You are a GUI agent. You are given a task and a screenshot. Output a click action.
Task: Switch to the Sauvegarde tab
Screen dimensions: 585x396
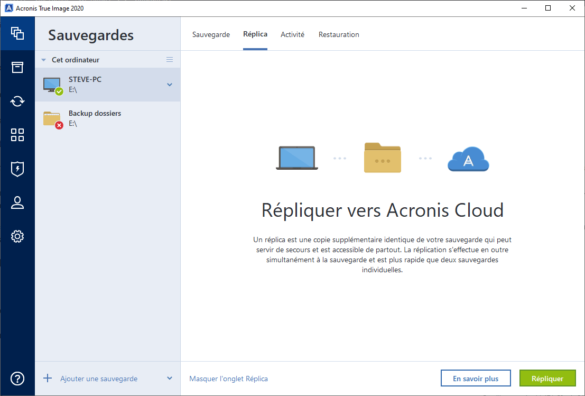coord(211,34)
